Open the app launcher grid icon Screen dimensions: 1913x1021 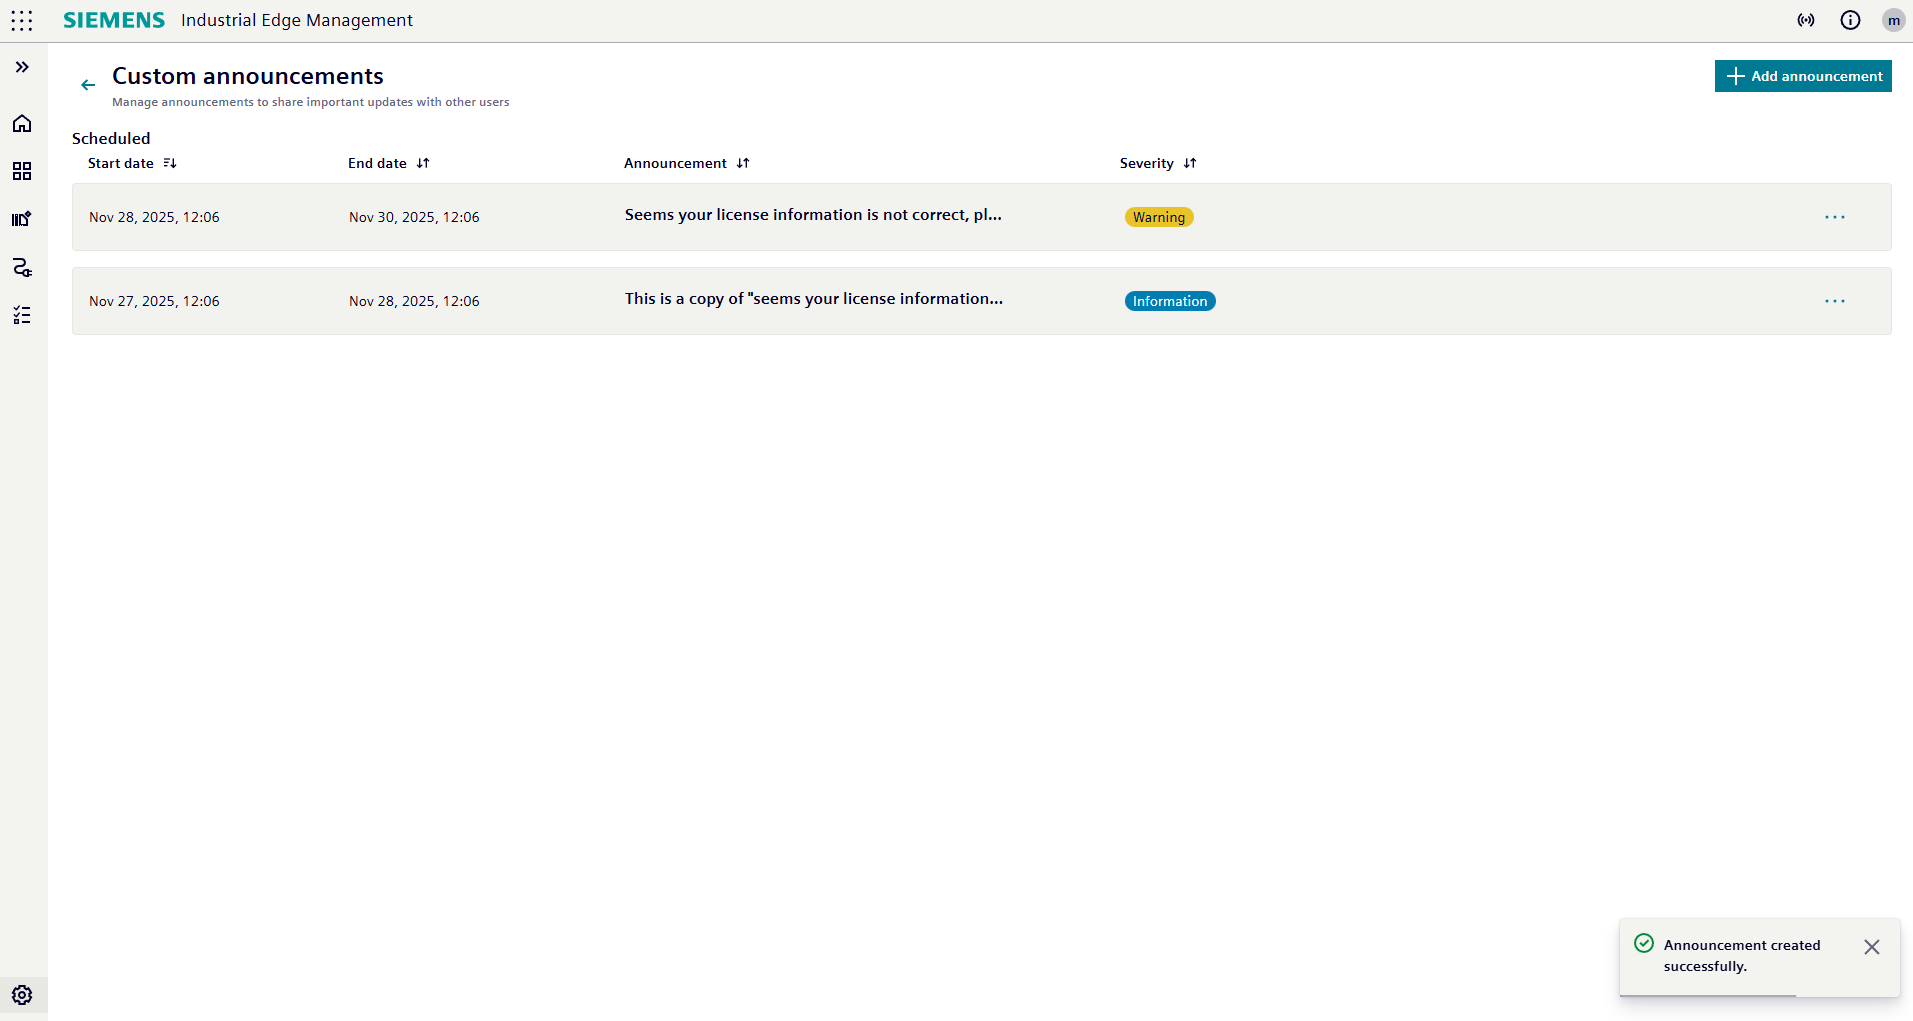[x=22, y=21]
